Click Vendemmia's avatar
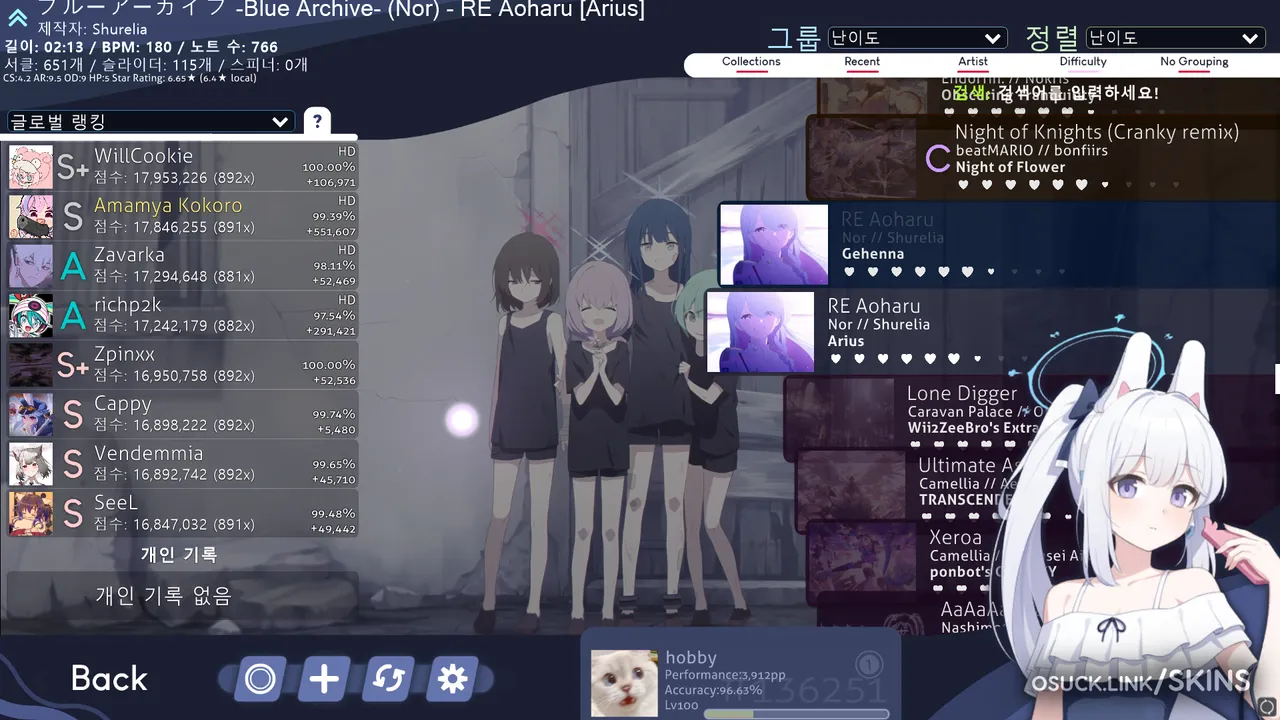Screen dimensions: 1280x720 pyautogui.click(x=31, y=464)
